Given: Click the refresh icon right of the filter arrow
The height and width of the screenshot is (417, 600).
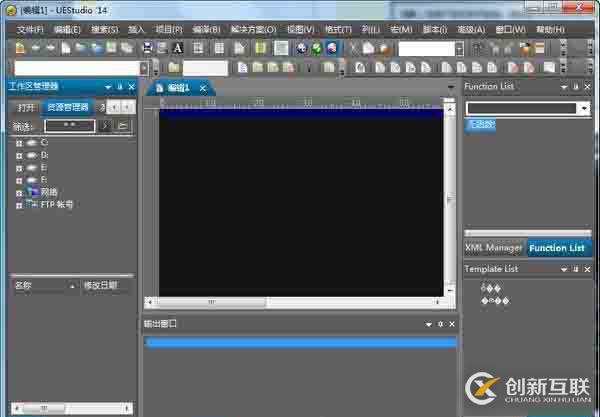Looking at the screenshot, I should click(x=123, y=126).
